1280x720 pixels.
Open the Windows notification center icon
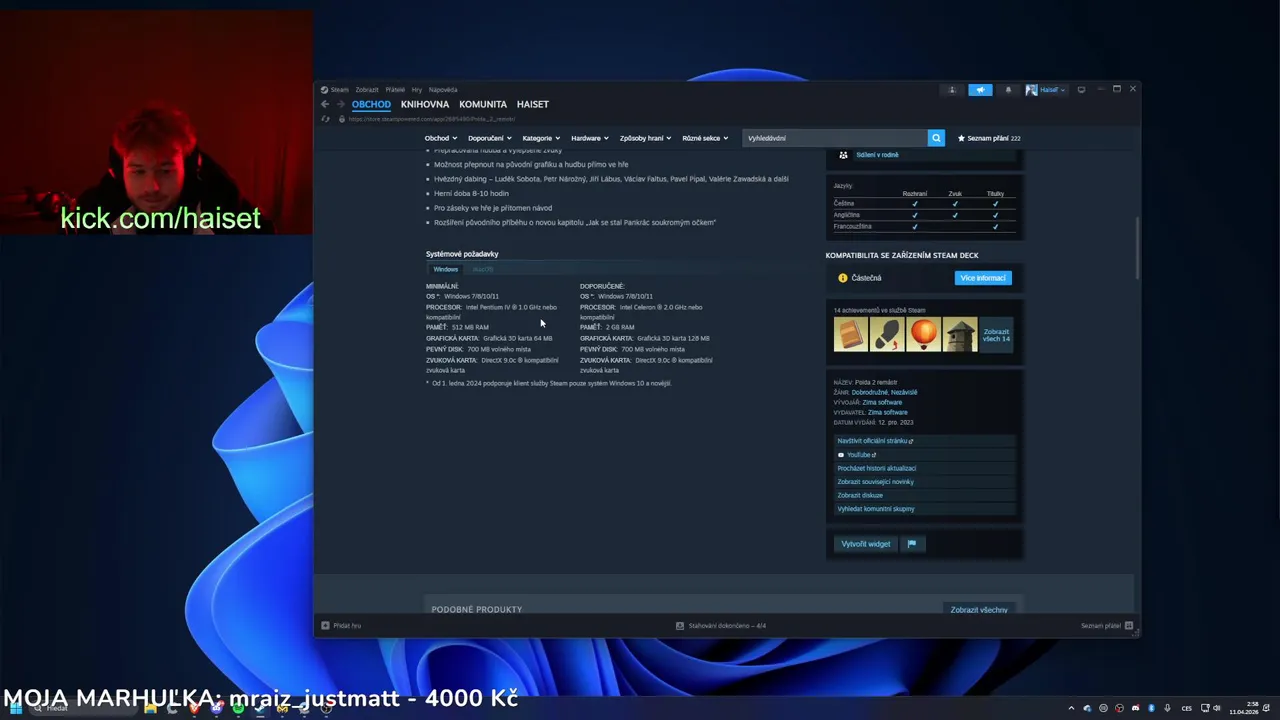click(x=1268, y=708)
